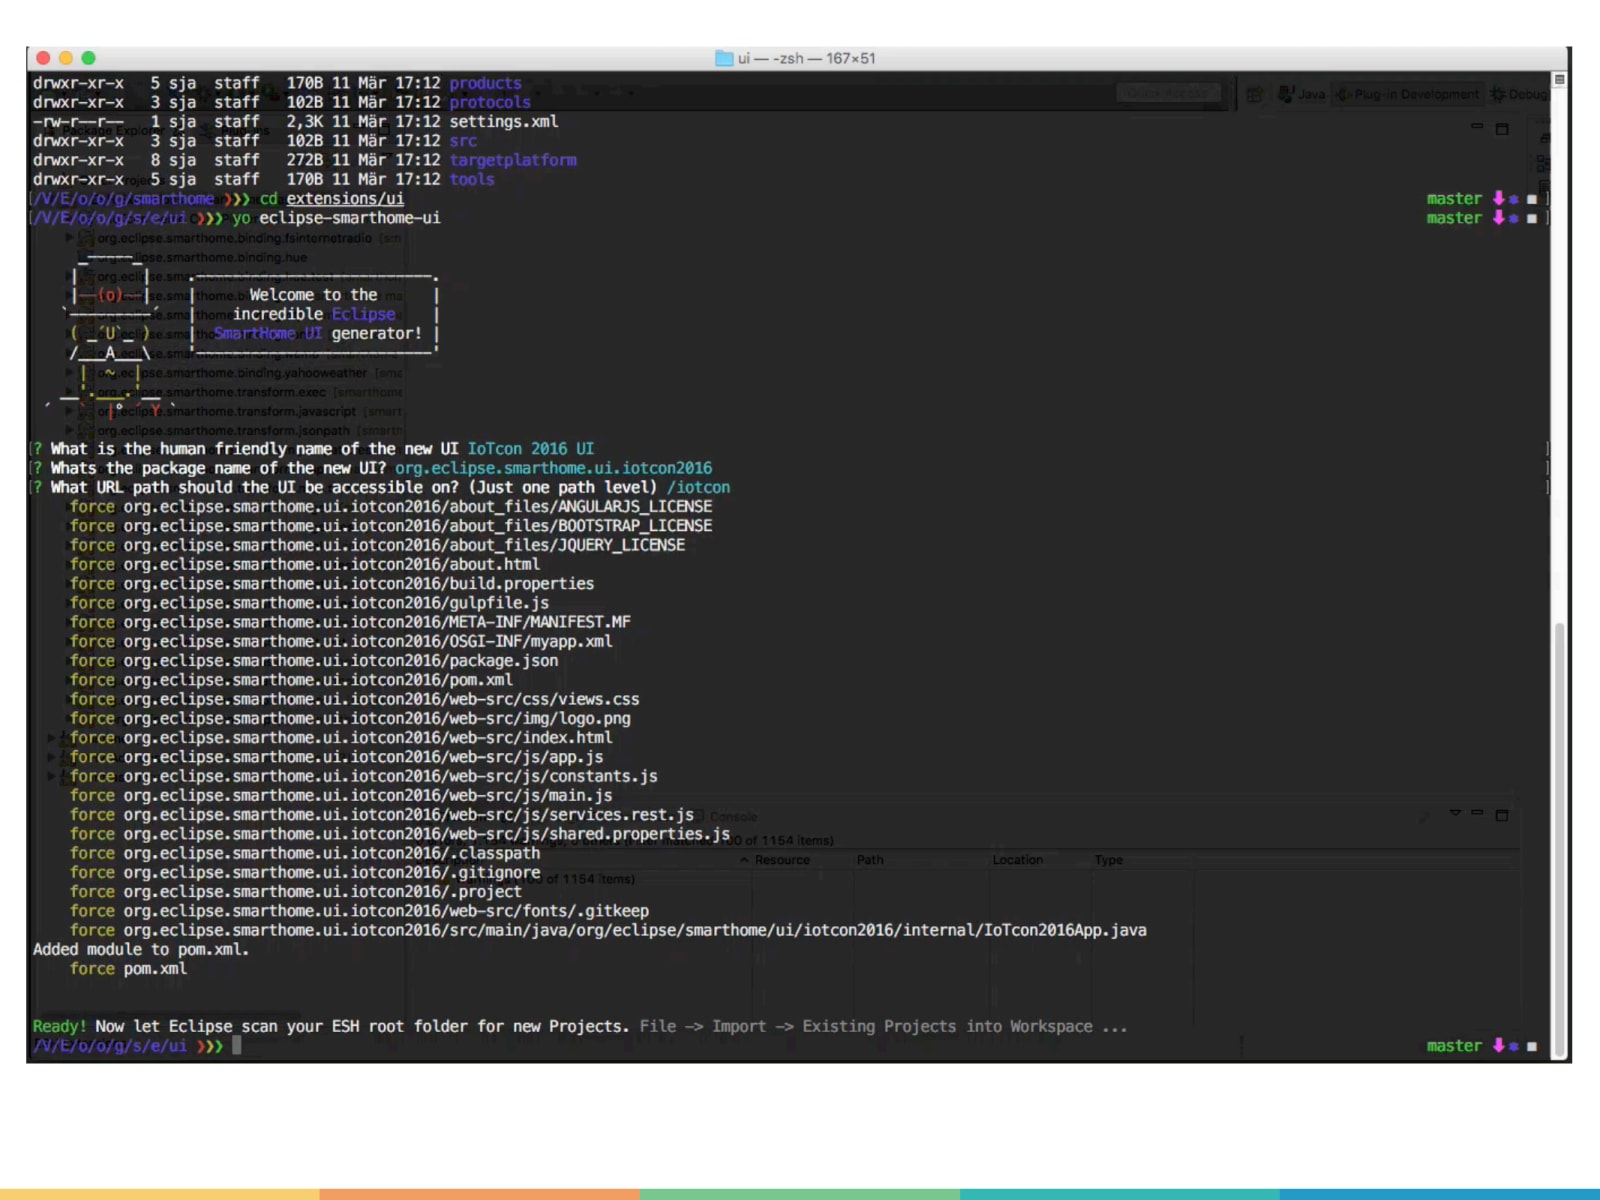Click 'org.eclipse.smarthome.ui.iotcon2016' package name answer

click(553, 468)
